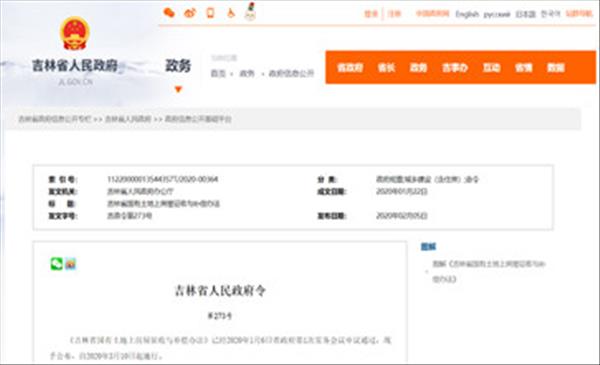This screenshot has height=365, width=600.
Task: Open the 数据 navigation tab
Action: click(x=556, y=68)
